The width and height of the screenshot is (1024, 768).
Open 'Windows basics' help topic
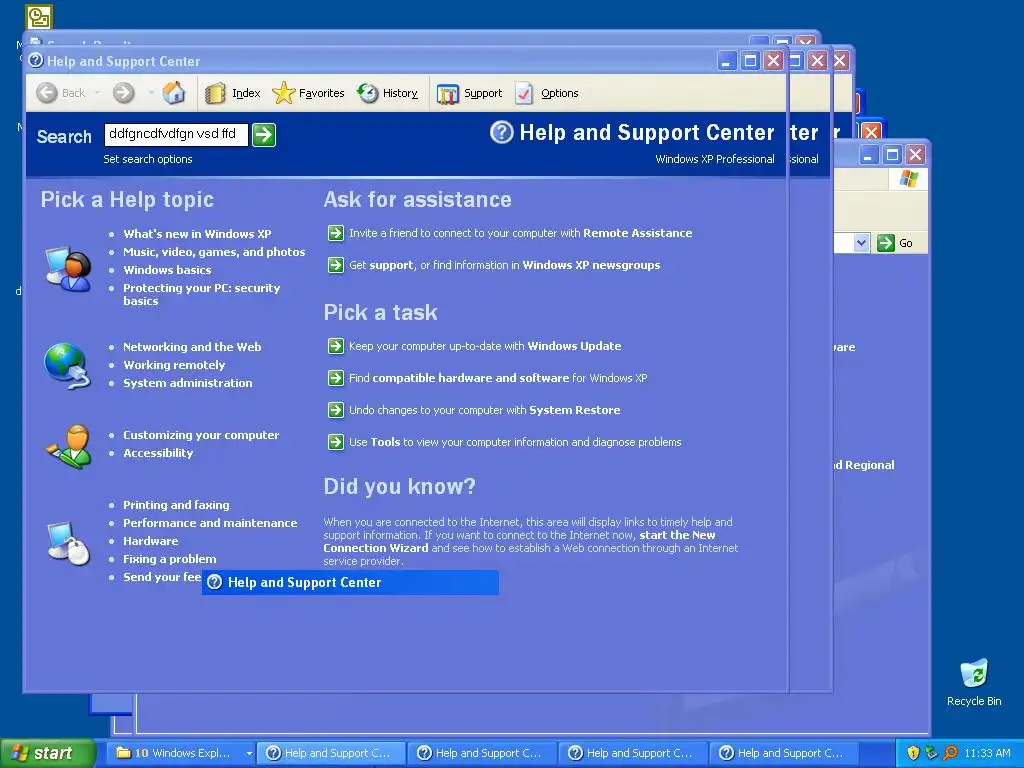click(x=167, y=270)
